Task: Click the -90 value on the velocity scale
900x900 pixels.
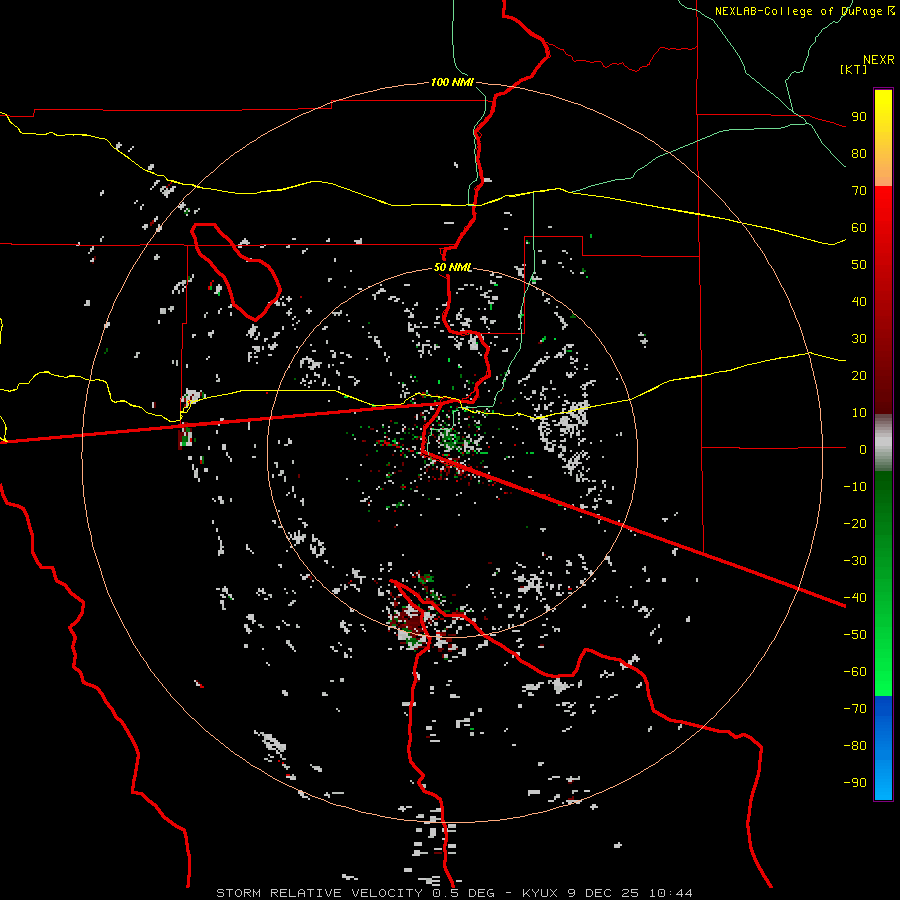Action: point(855,783)
